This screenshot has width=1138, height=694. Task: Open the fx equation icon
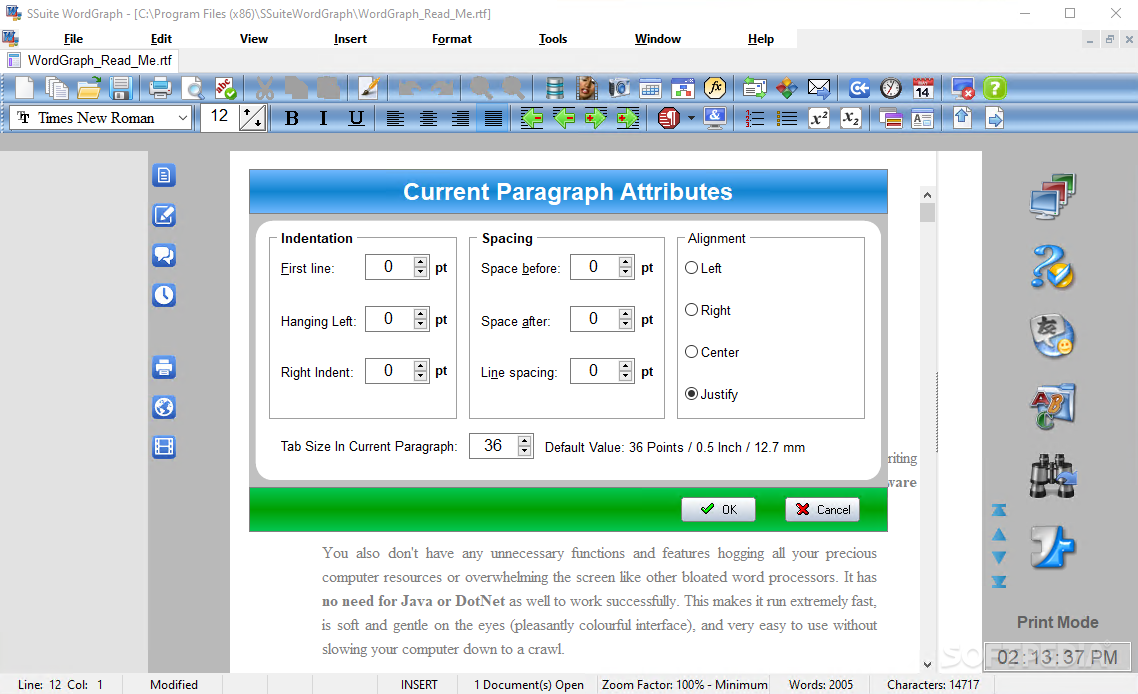[x=715, y=89]
